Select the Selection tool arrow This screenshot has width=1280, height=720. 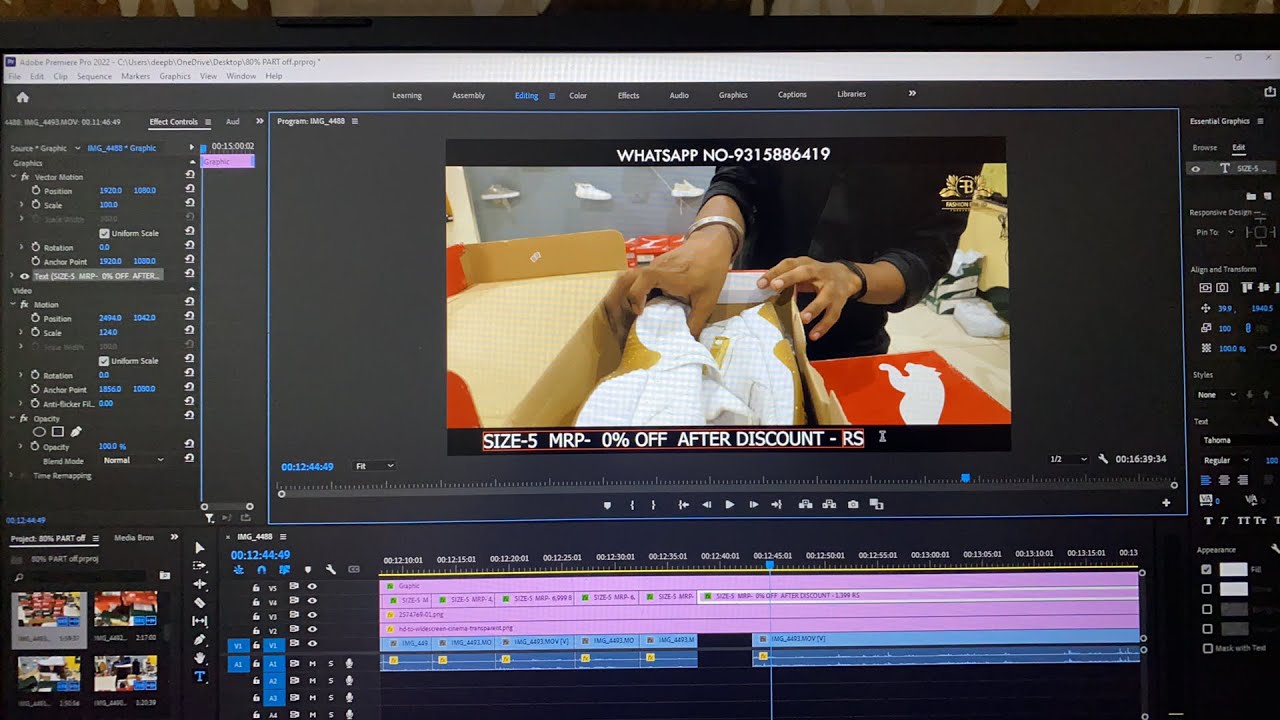click(x=199, y=547)
